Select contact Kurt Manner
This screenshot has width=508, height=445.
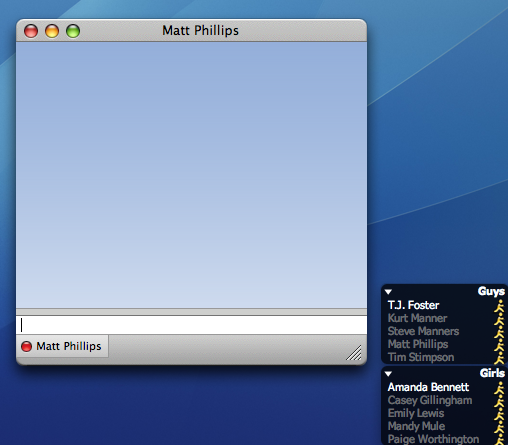pos(417,318)
